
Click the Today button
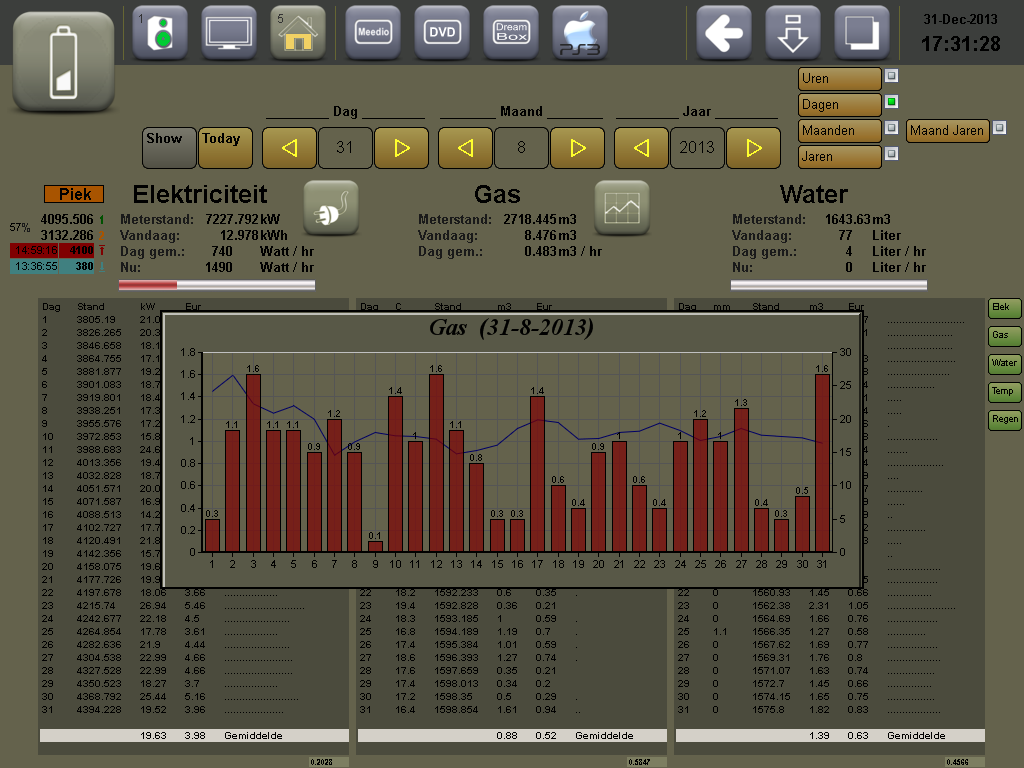(225, 148)
